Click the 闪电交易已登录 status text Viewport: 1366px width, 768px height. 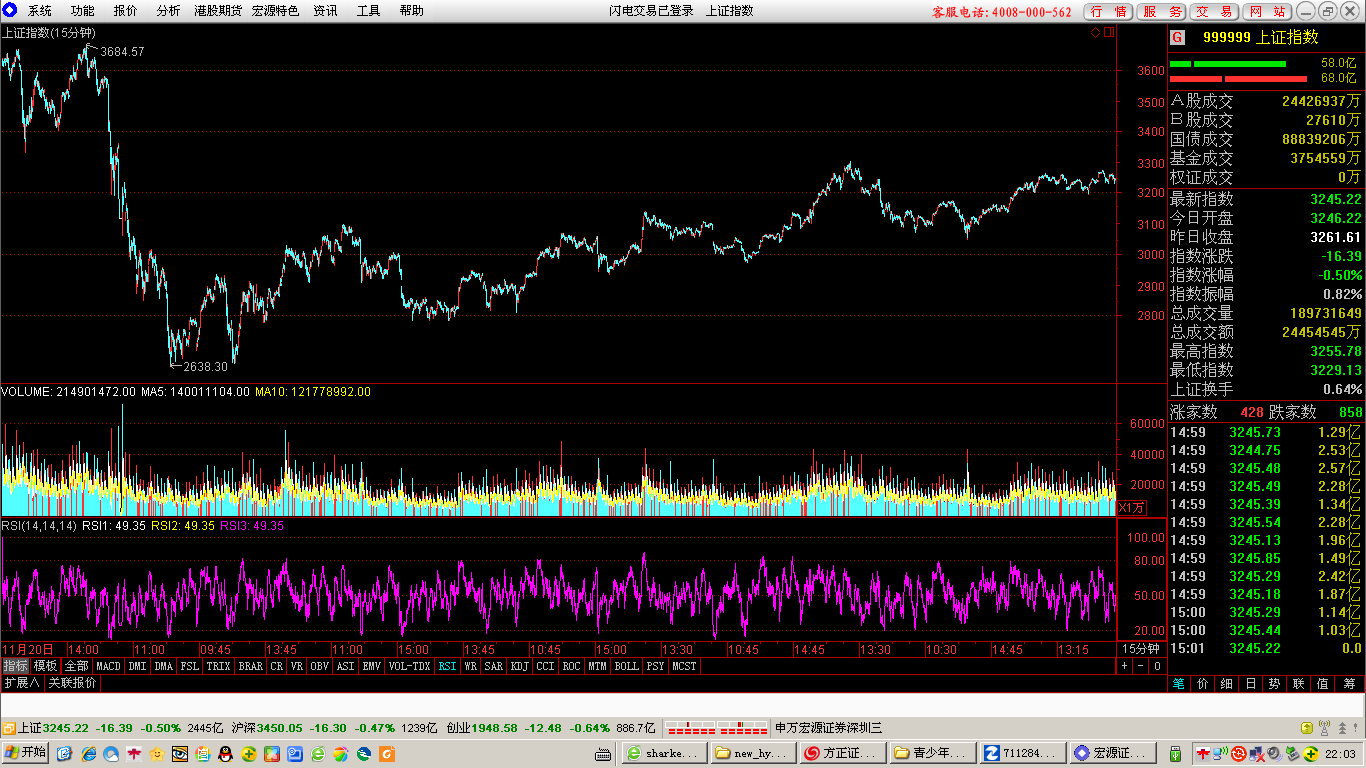651,11
